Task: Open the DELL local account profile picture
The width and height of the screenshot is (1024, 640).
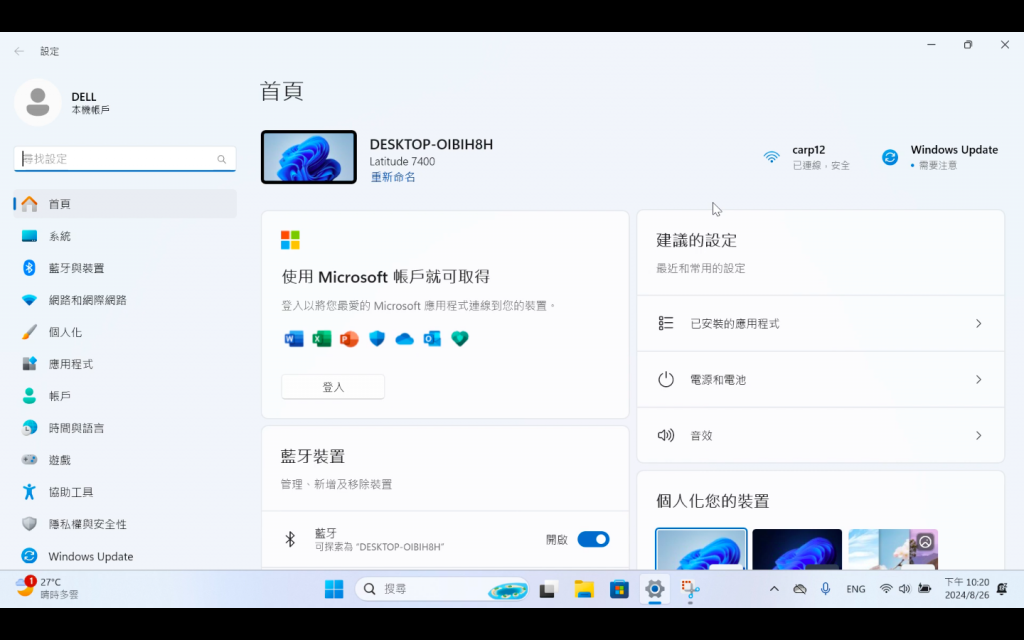Action: click(38, 103)
